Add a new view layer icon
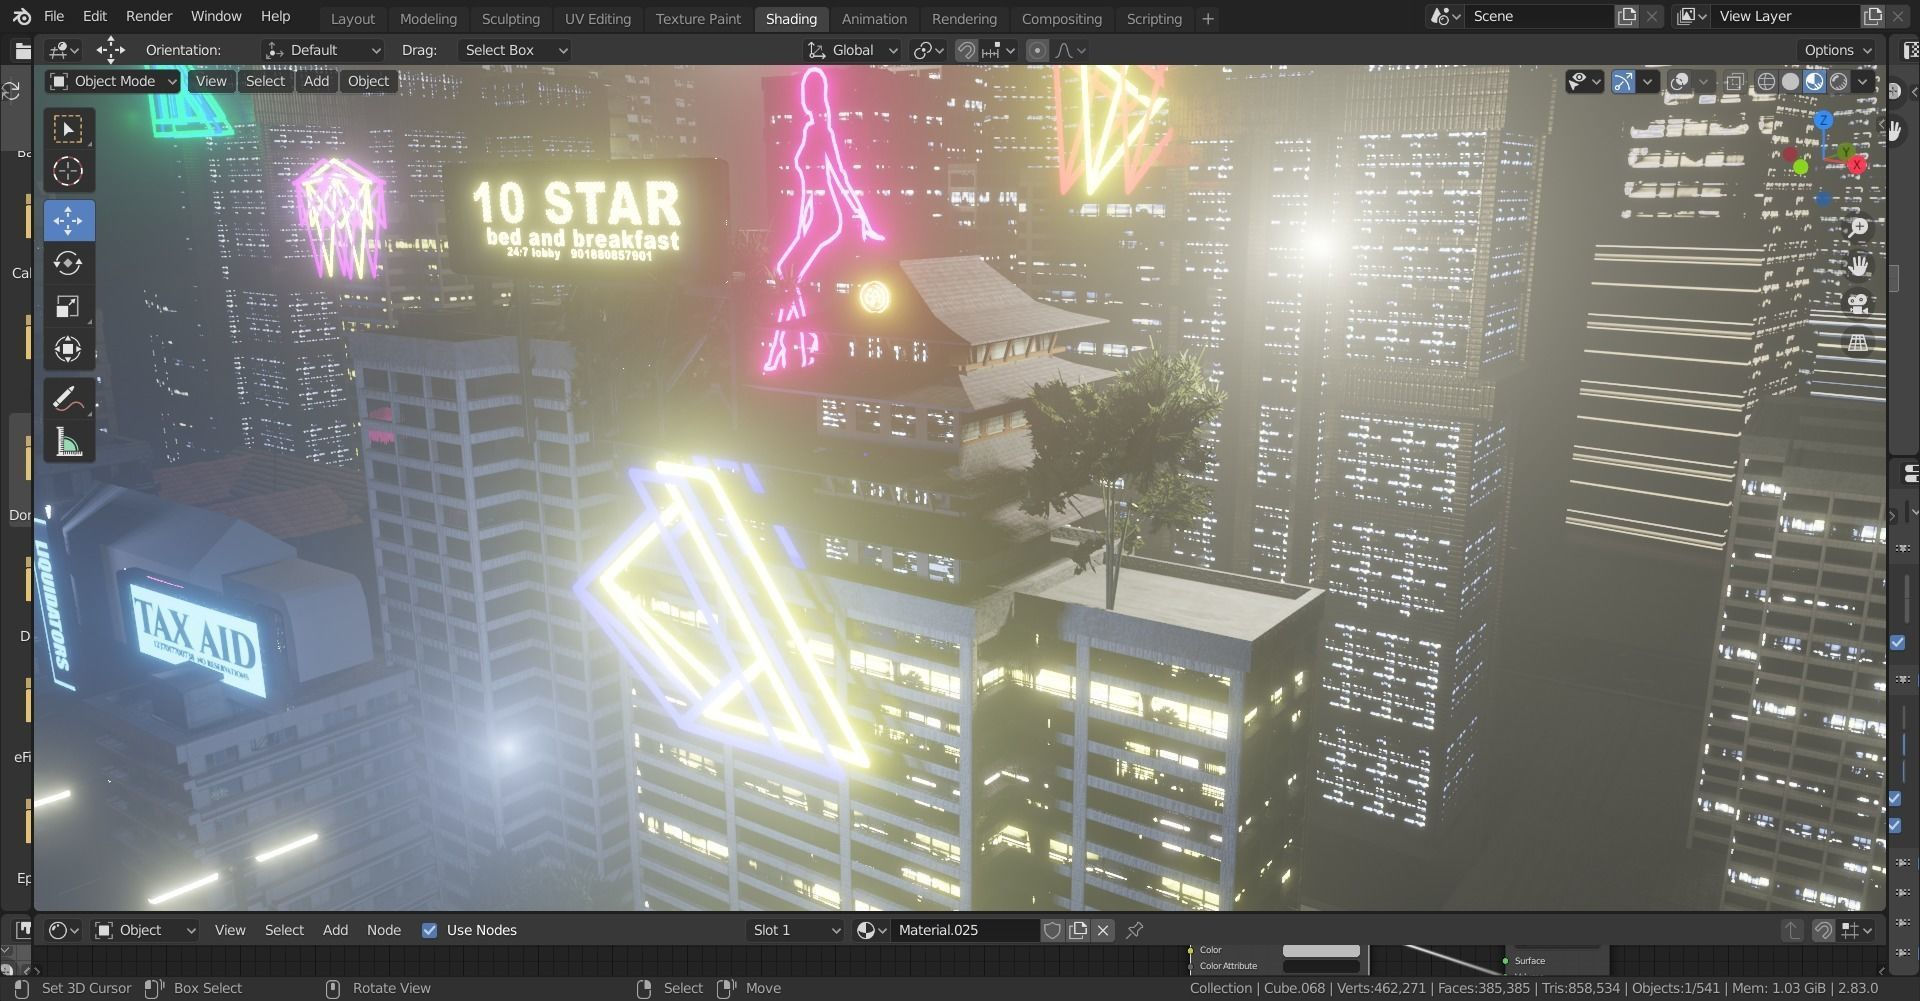 pyautogui.click(x=1872, y=16)
